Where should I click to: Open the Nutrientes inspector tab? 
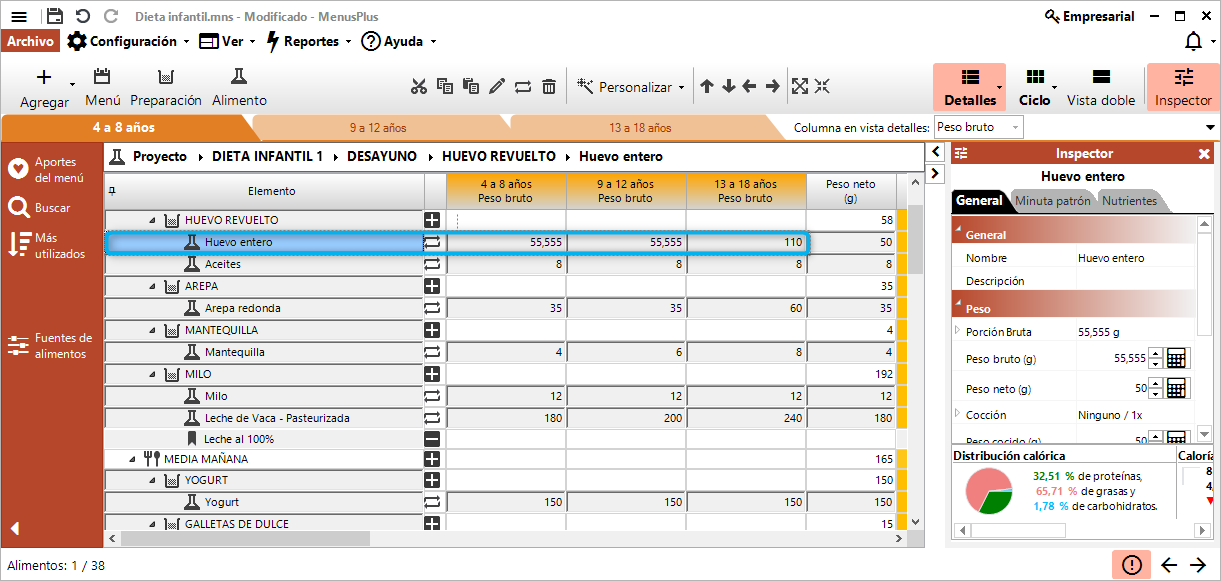point(1129,201)
